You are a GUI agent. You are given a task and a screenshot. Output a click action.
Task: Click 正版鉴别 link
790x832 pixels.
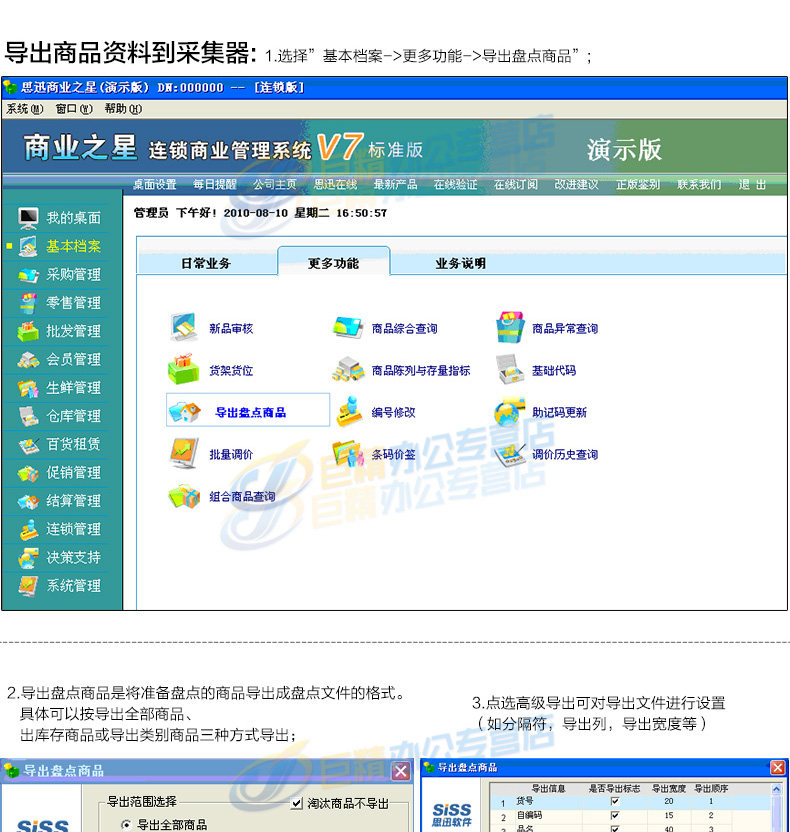(638, 184)
